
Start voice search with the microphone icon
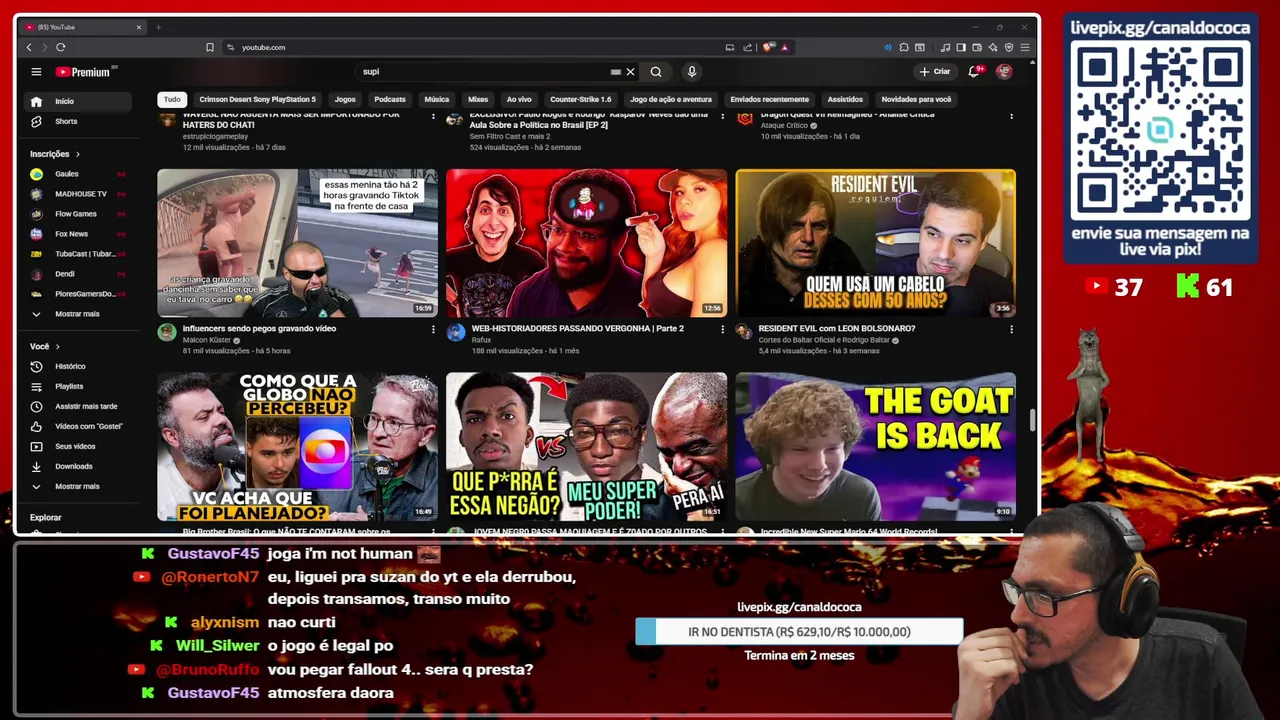click(x=691, y=72)
